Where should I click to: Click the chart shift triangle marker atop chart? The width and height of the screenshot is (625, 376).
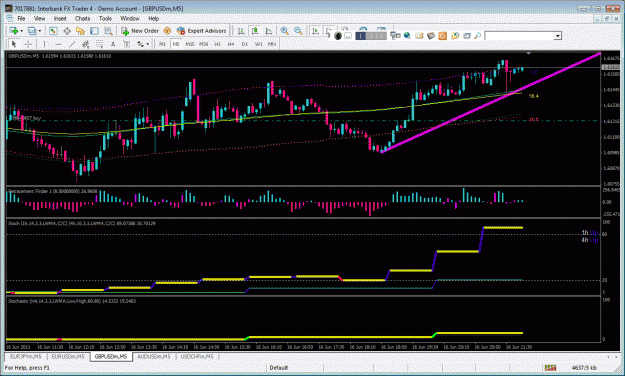(x=529, y=53)
